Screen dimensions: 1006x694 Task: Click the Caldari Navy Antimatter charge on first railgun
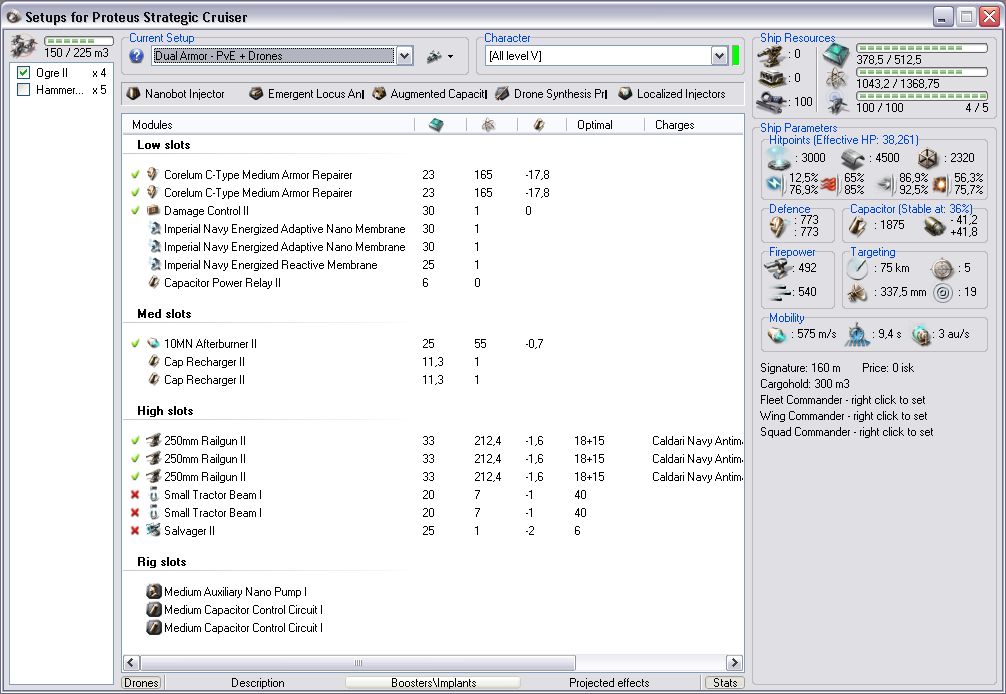pyautogui.click(x=697, y=441)
